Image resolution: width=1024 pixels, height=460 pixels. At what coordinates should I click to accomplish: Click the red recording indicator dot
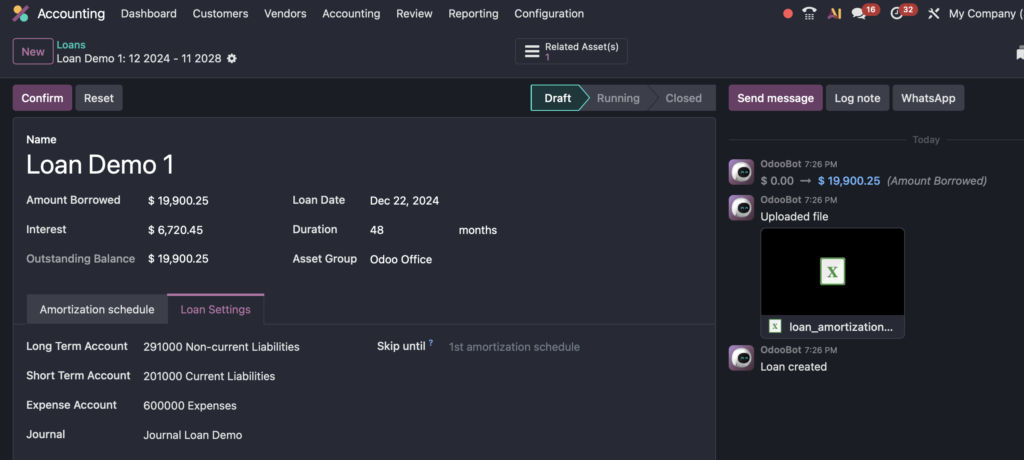tap(788, 14)
